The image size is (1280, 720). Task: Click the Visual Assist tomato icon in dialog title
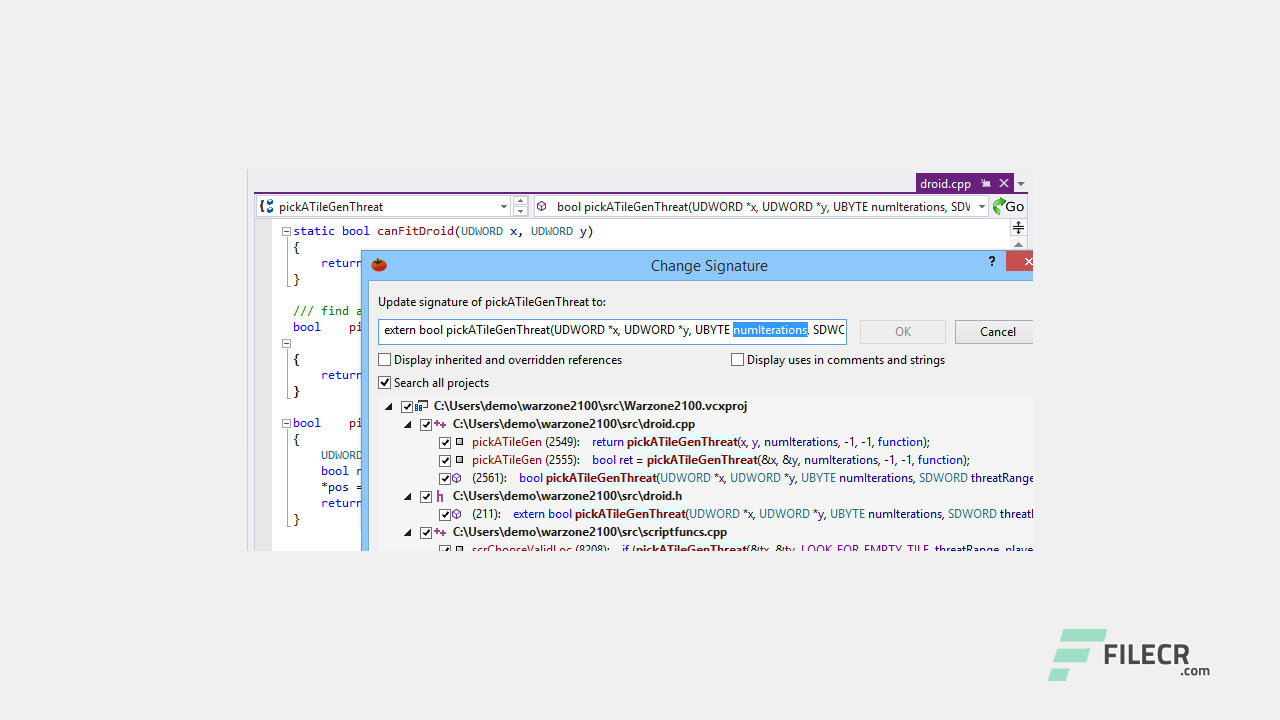(x=379, y=265)
